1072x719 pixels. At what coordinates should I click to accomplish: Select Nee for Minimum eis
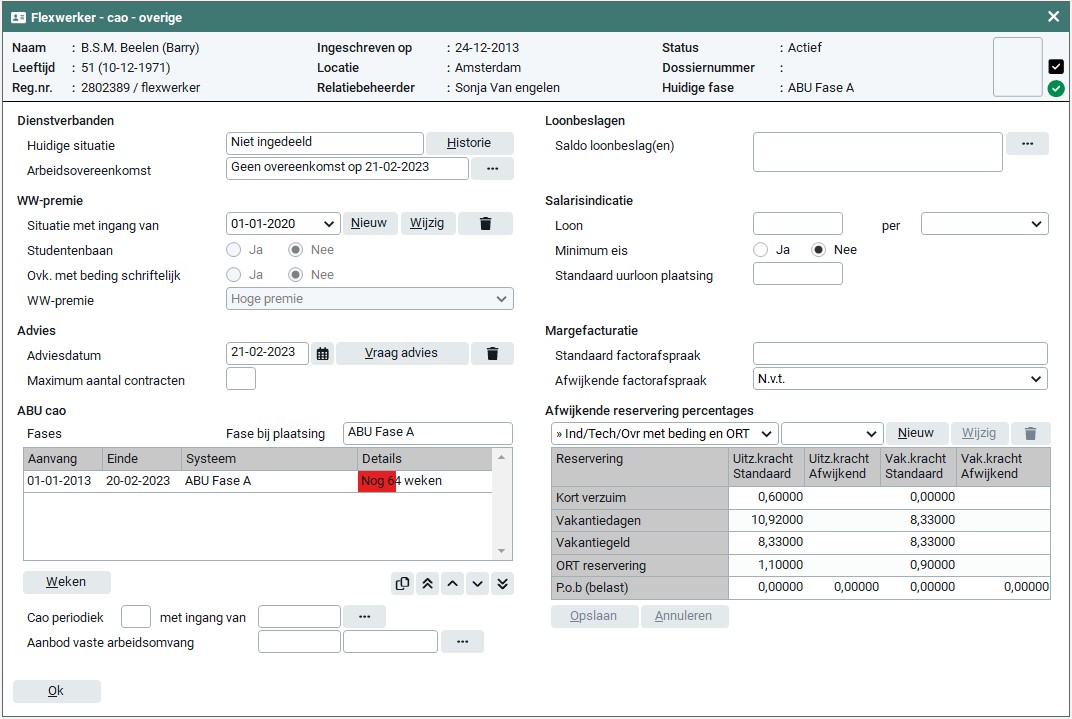pyautogui.click(x=819, y=250)
